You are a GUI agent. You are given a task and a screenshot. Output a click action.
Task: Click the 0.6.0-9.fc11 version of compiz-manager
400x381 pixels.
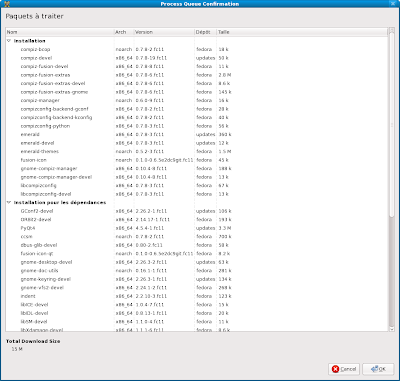150,100
